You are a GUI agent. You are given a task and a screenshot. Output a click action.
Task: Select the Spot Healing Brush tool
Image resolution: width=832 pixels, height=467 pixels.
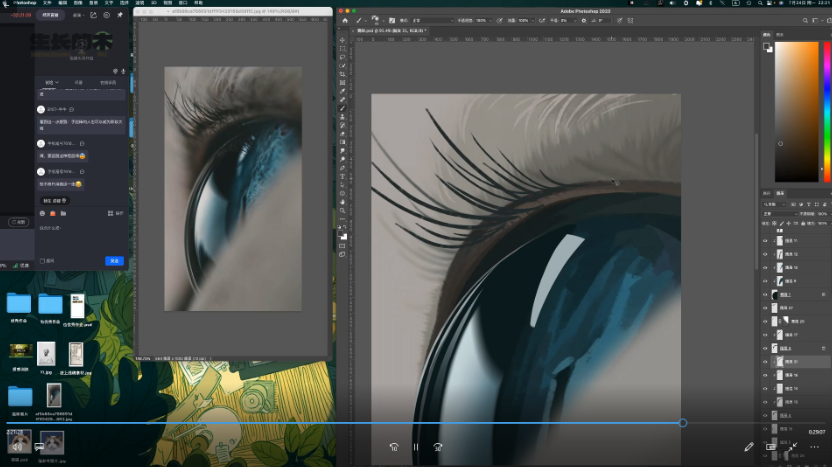point(342,100)
